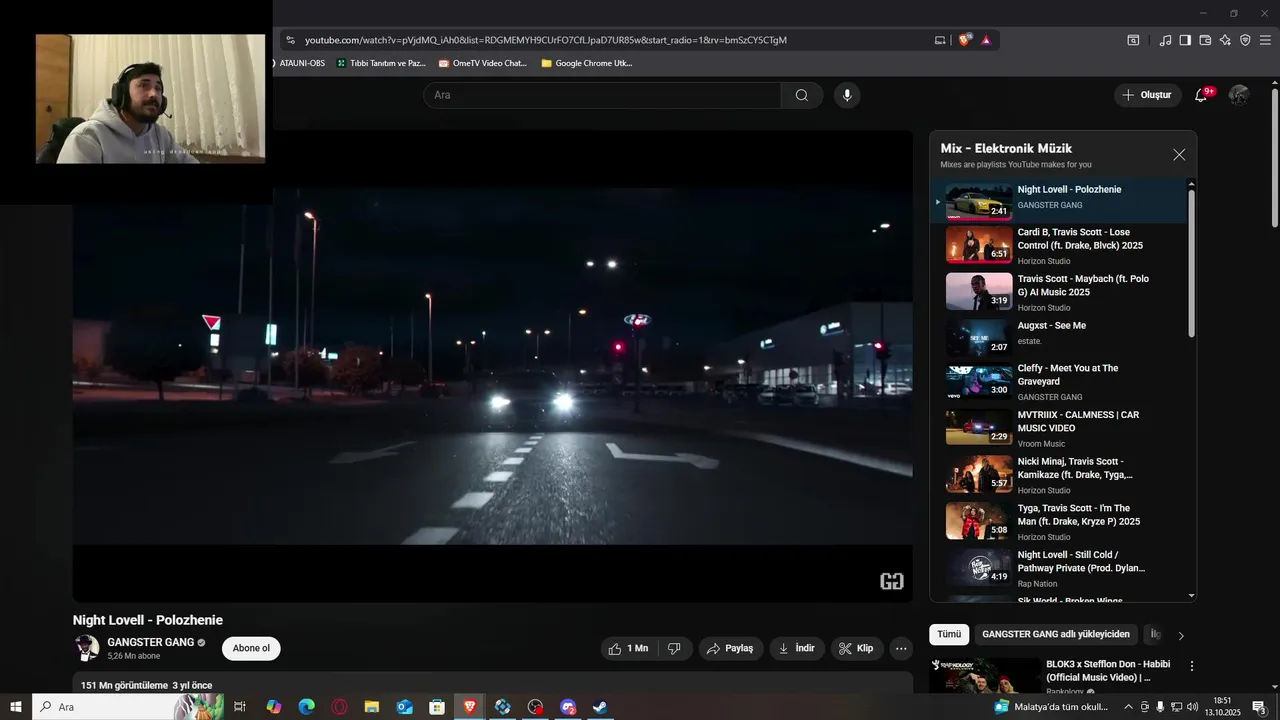Click into the YouTube Ara search field
The image size is (1280, 720).
point(602,95)
